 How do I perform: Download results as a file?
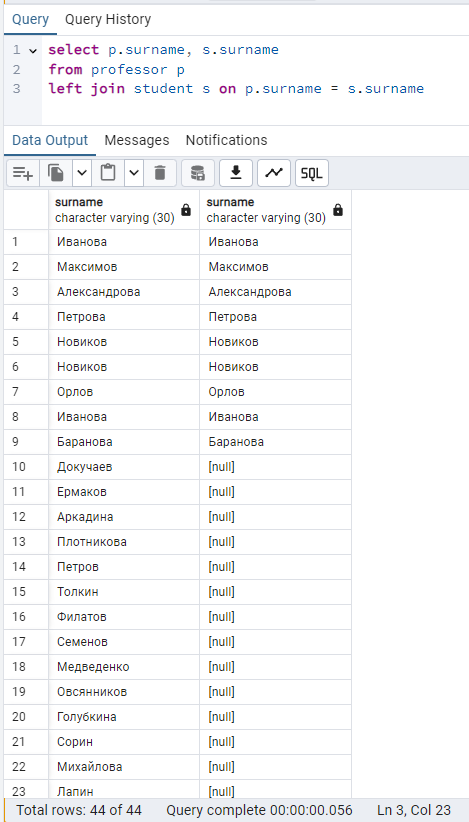[x=236, y=173]
